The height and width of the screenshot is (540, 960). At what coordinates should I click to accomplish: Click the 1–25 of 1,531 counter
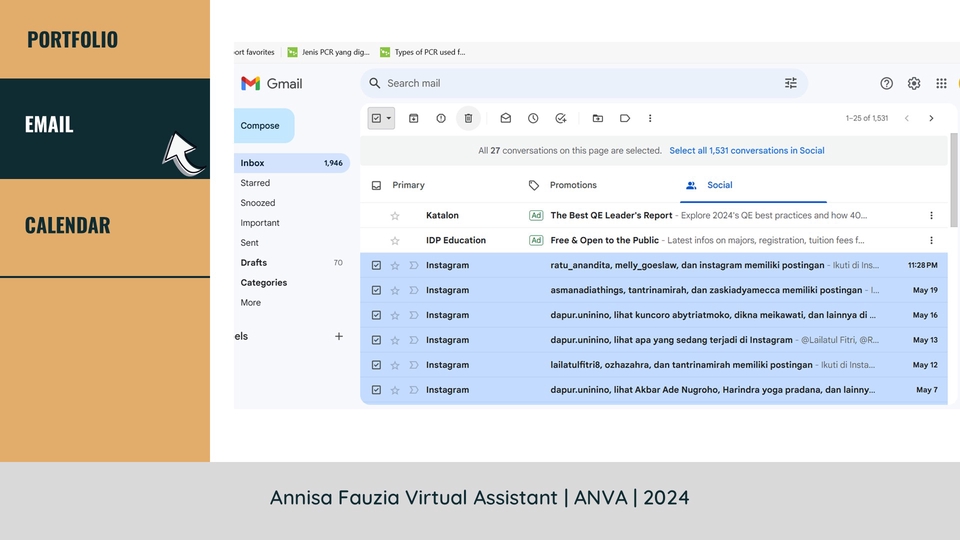point(867,118)
